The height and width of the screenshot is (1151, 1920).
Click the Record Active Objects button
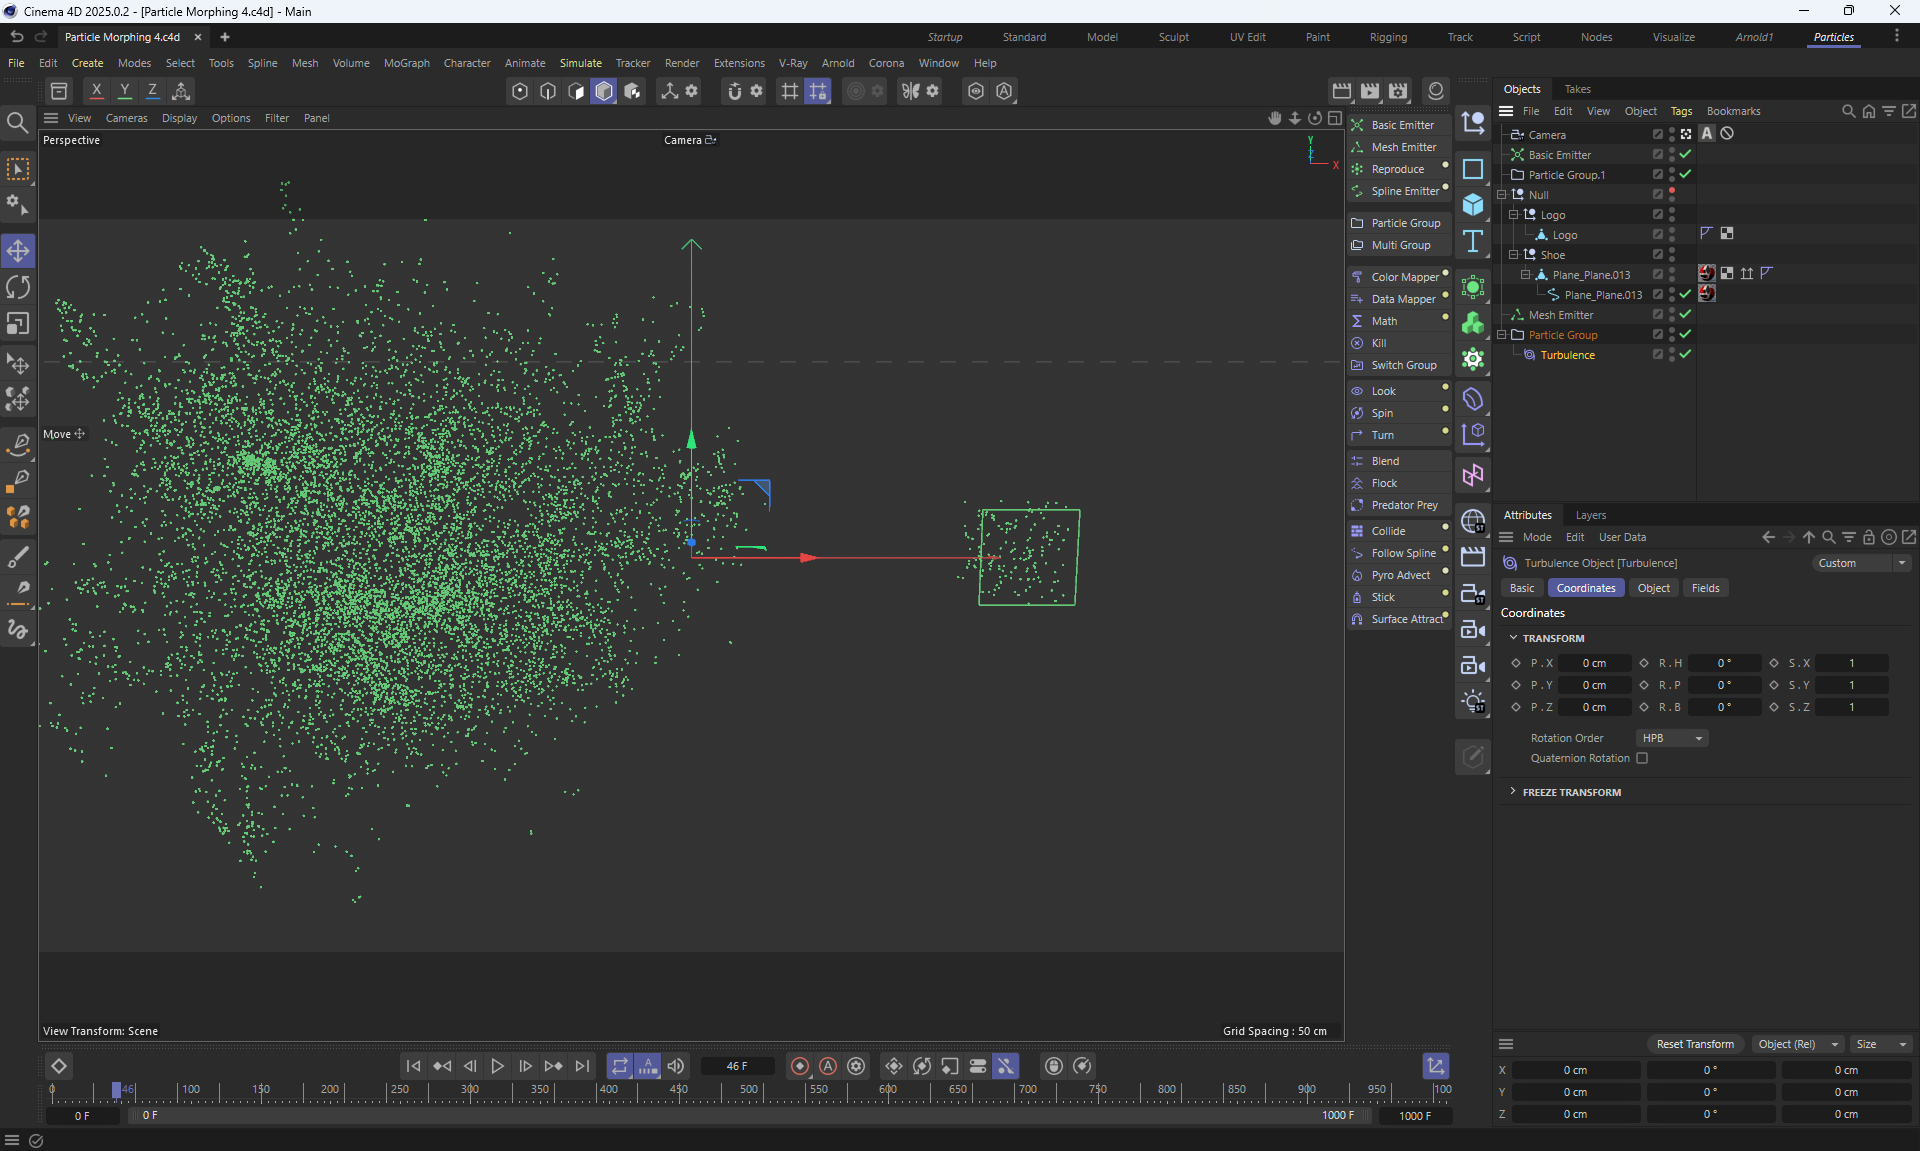point(800,1066)
